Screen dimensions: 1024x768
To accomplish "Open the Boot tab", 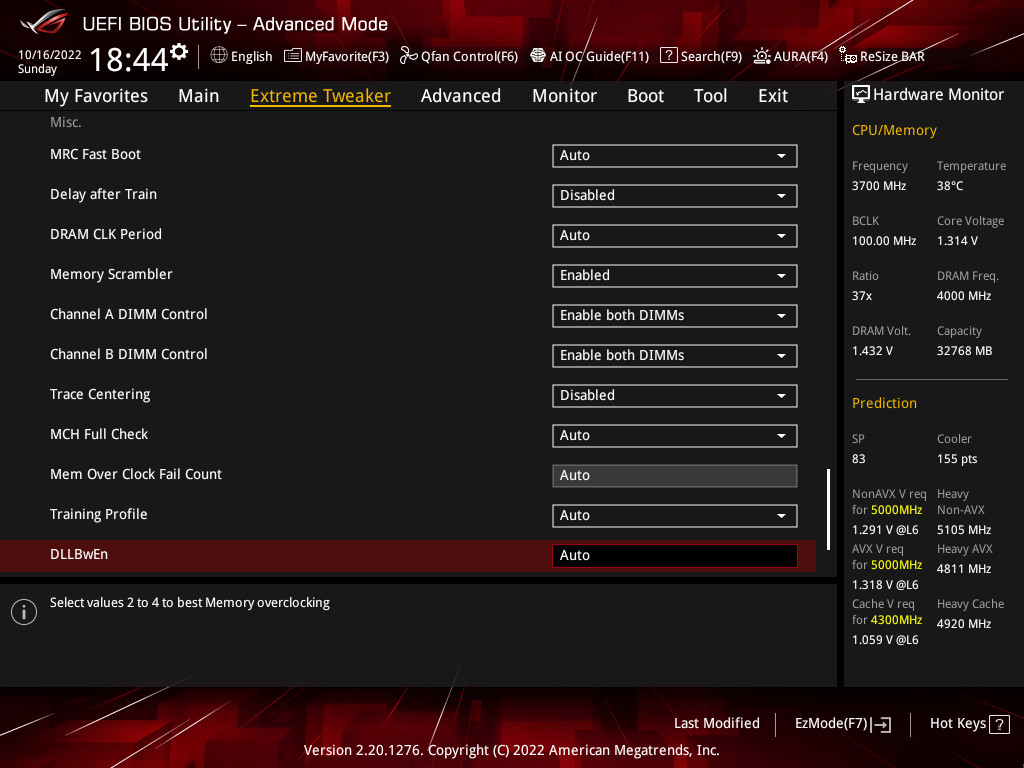I will (645, 95).
